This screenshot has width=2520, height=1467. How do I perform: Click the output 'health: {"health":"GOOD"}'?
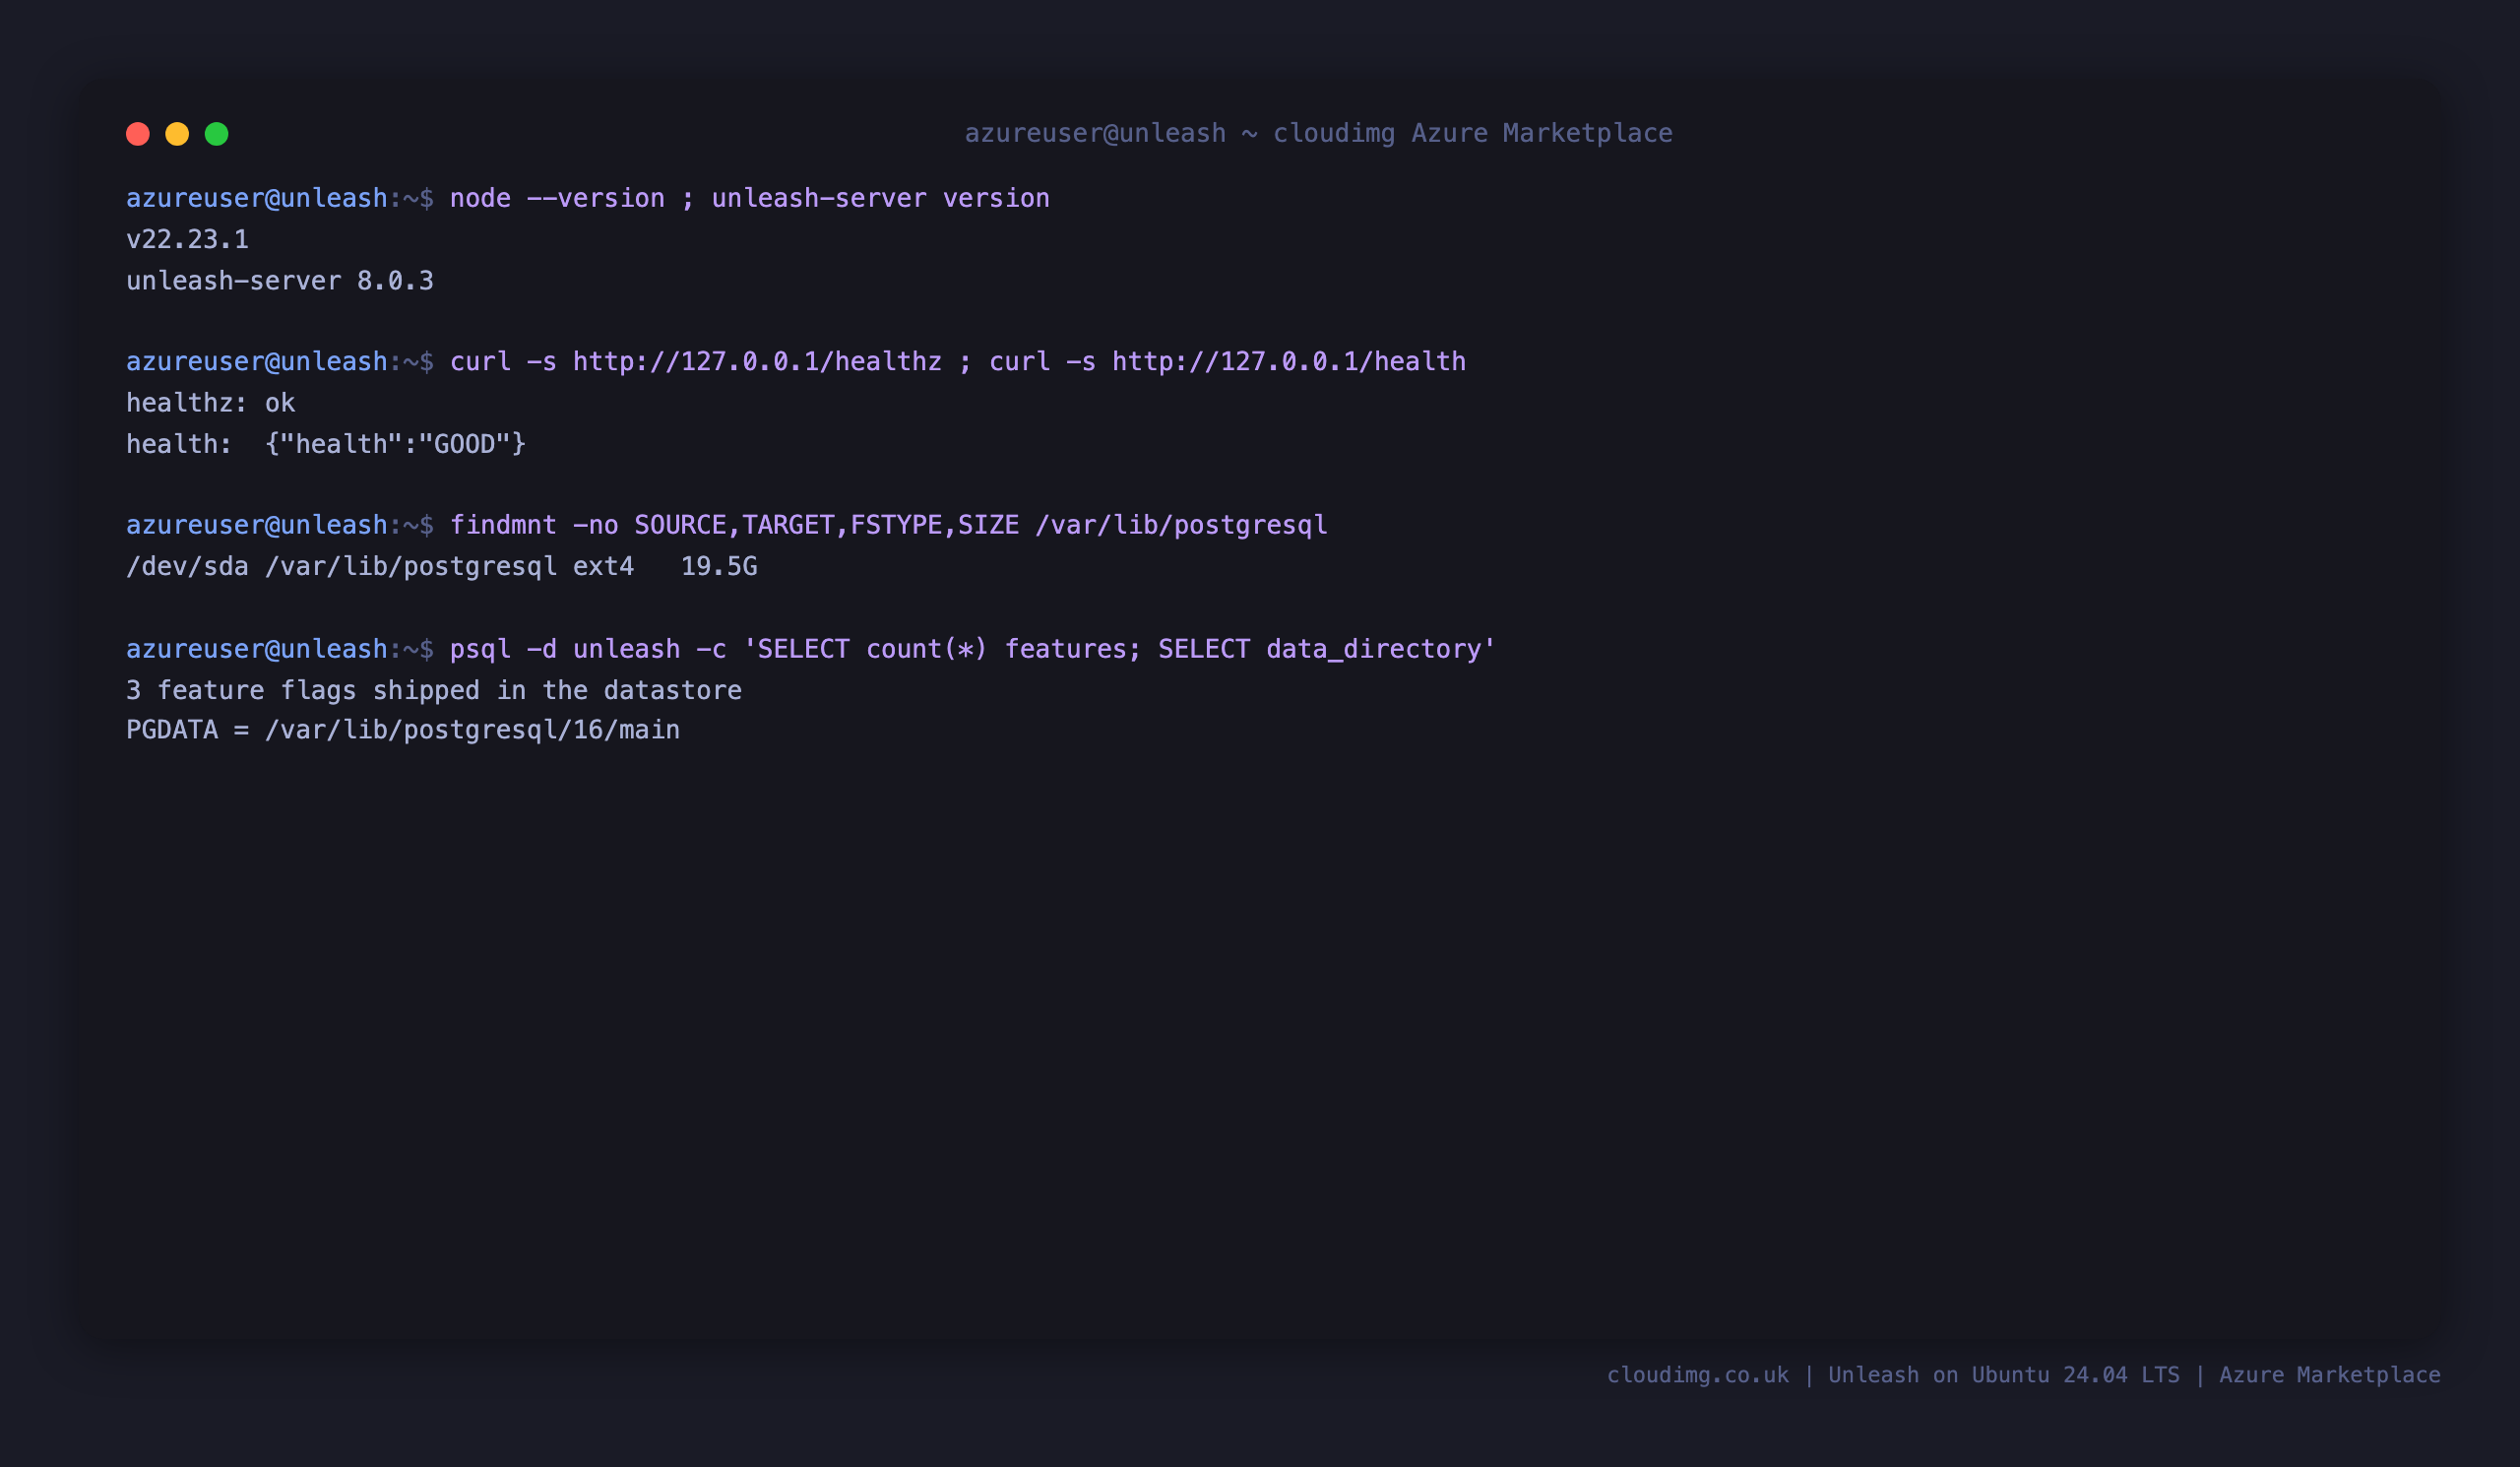[x=326, y=444]
